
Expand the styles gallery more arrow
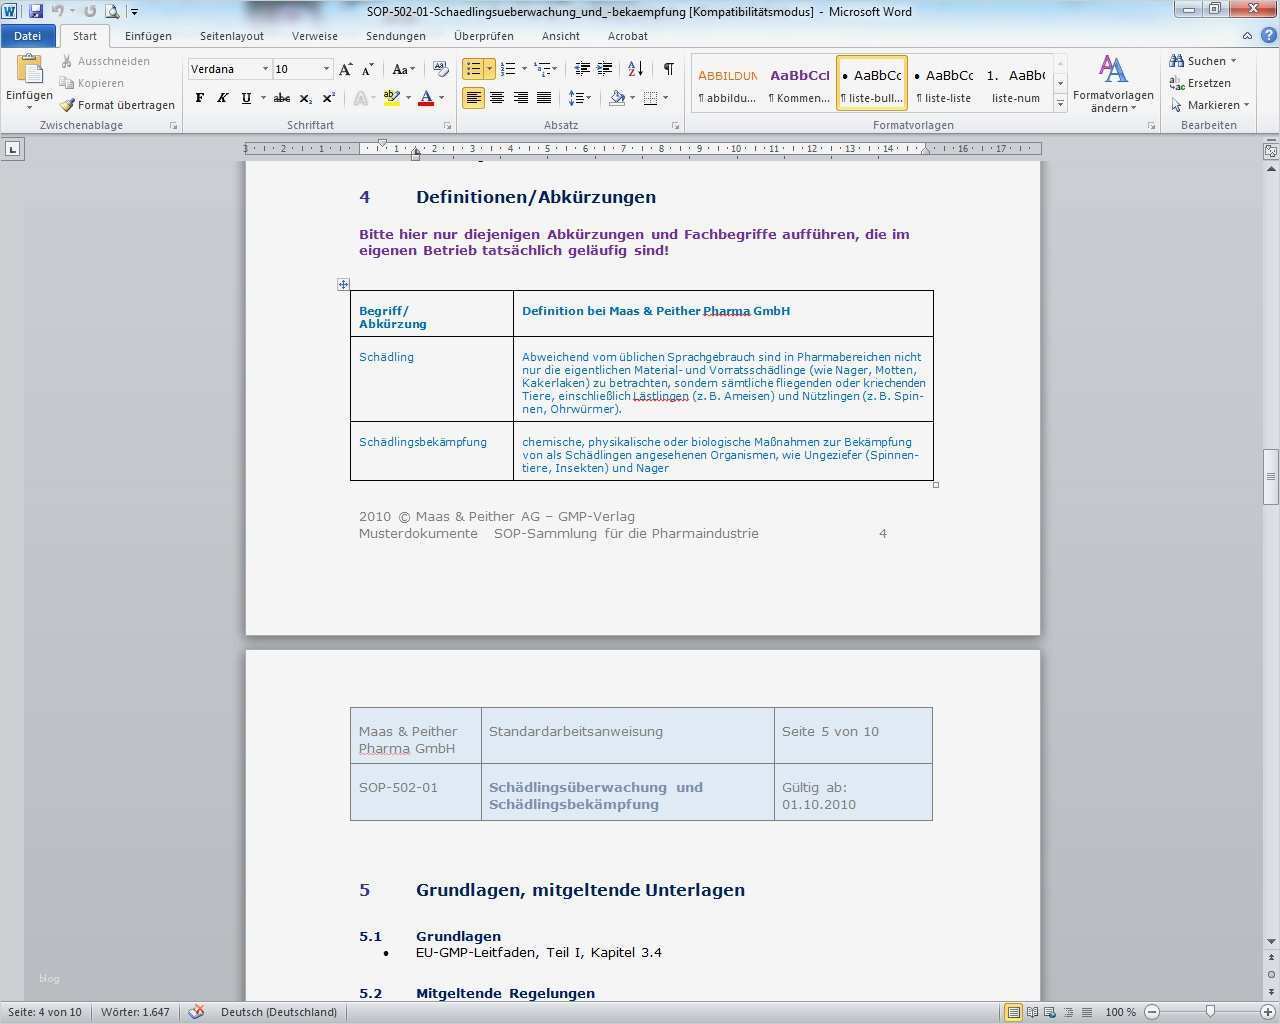[x=1061, y=103]
